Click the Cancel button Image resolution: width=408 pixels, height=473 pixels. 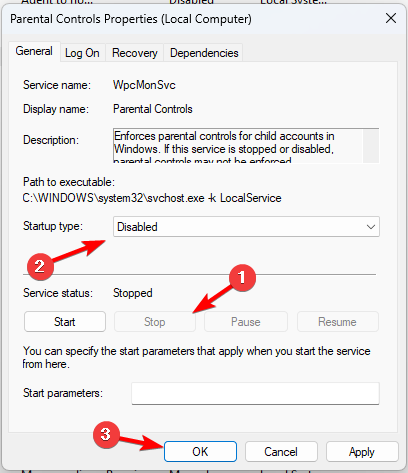point(281,452)
